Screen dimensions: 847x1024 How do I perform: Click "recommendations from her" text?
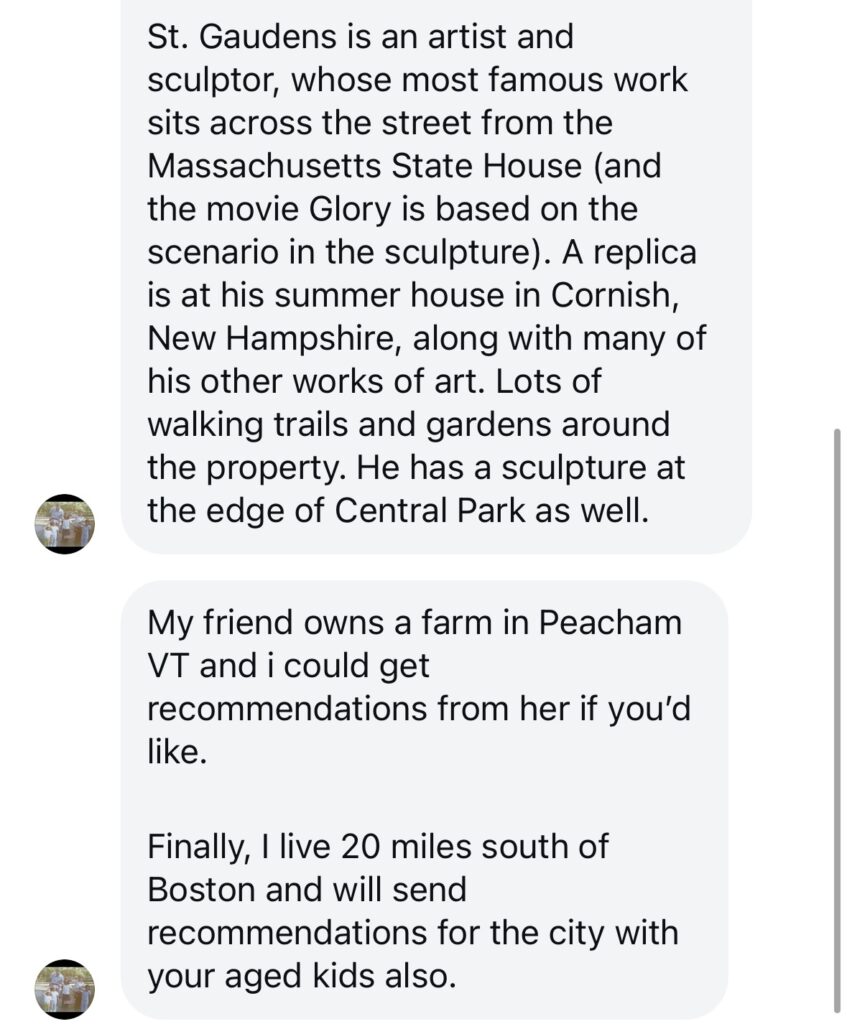click(x=343, y=708)
